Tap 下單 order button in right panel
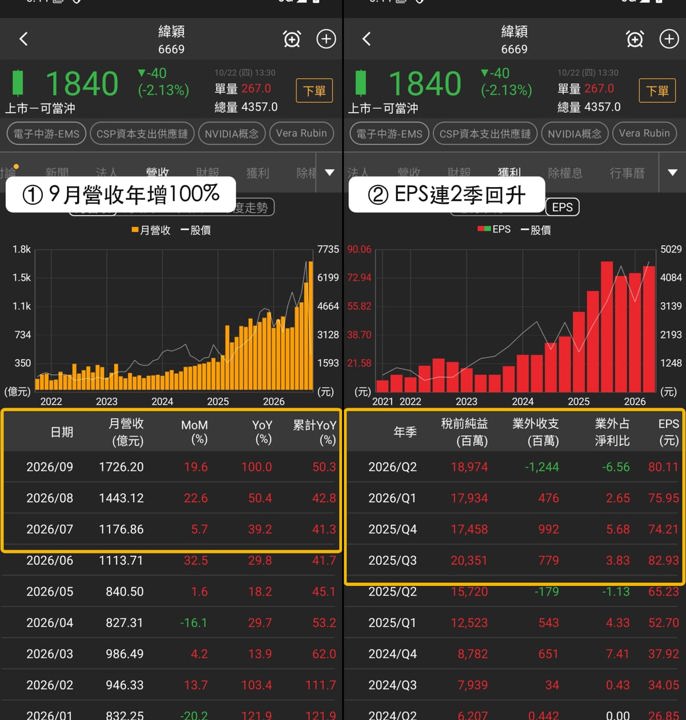 coord(657,90)
